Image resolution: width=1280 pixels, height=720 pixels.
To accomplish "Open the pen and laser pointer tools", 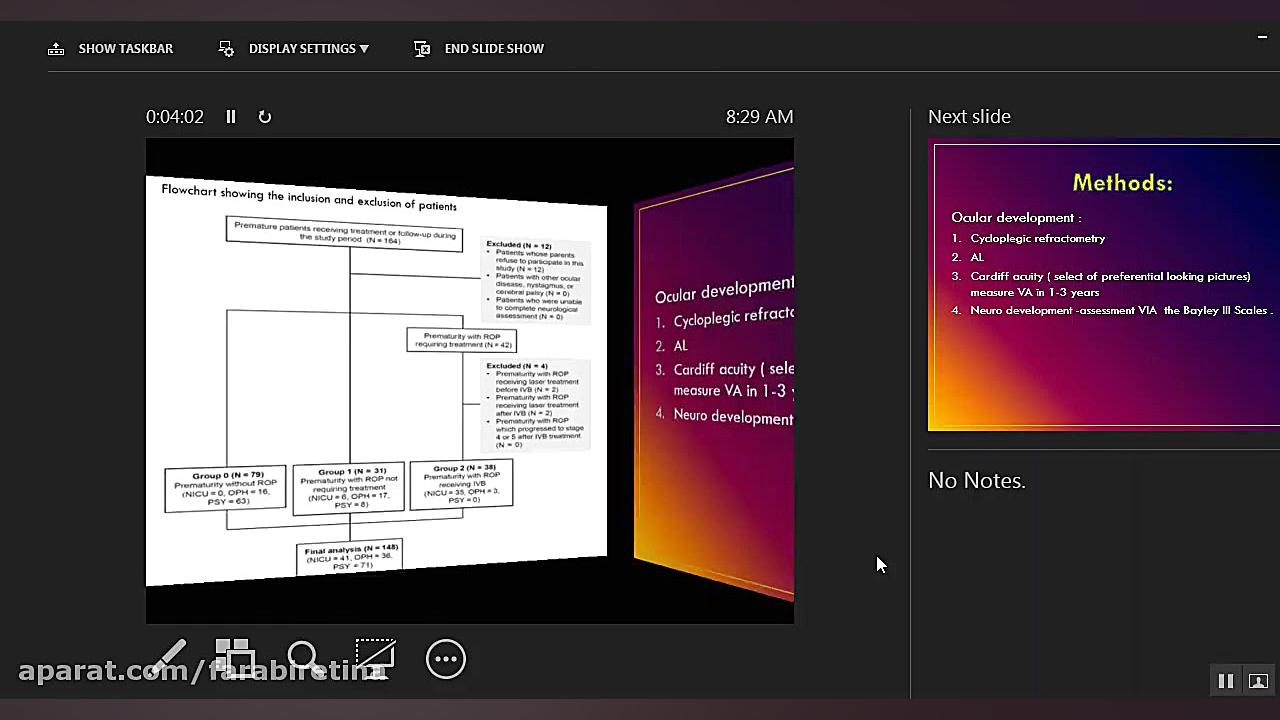I will pos(169,659).
